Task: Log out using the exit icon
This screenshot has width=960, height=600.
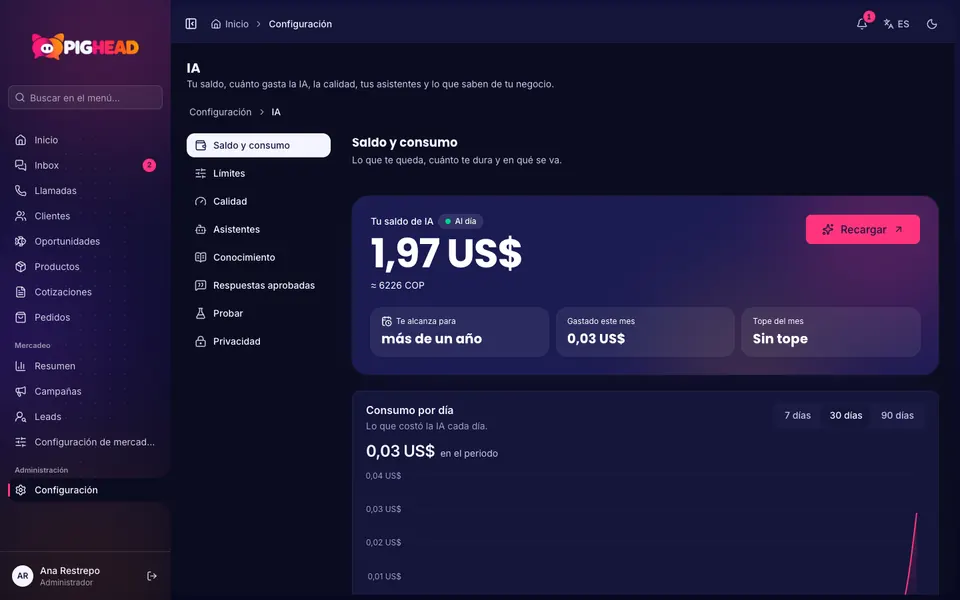Action: [x=152, y=576]
